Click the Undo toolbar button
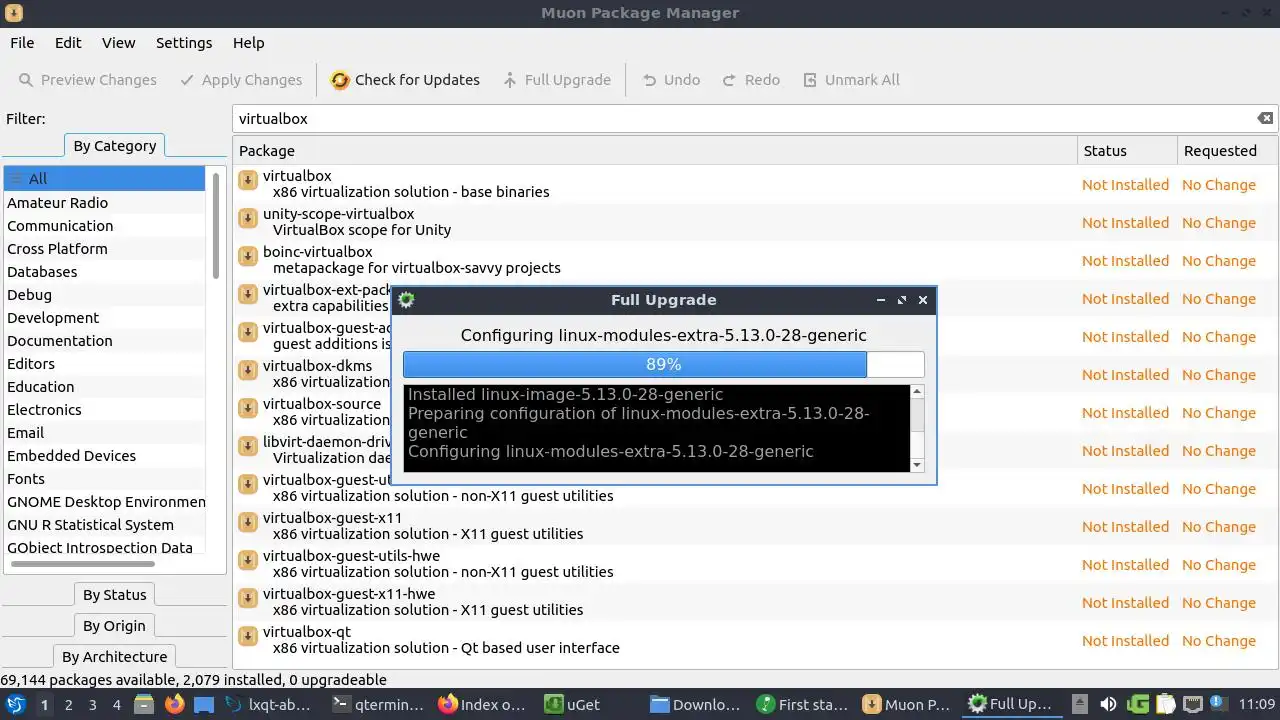 pos(671,80)
